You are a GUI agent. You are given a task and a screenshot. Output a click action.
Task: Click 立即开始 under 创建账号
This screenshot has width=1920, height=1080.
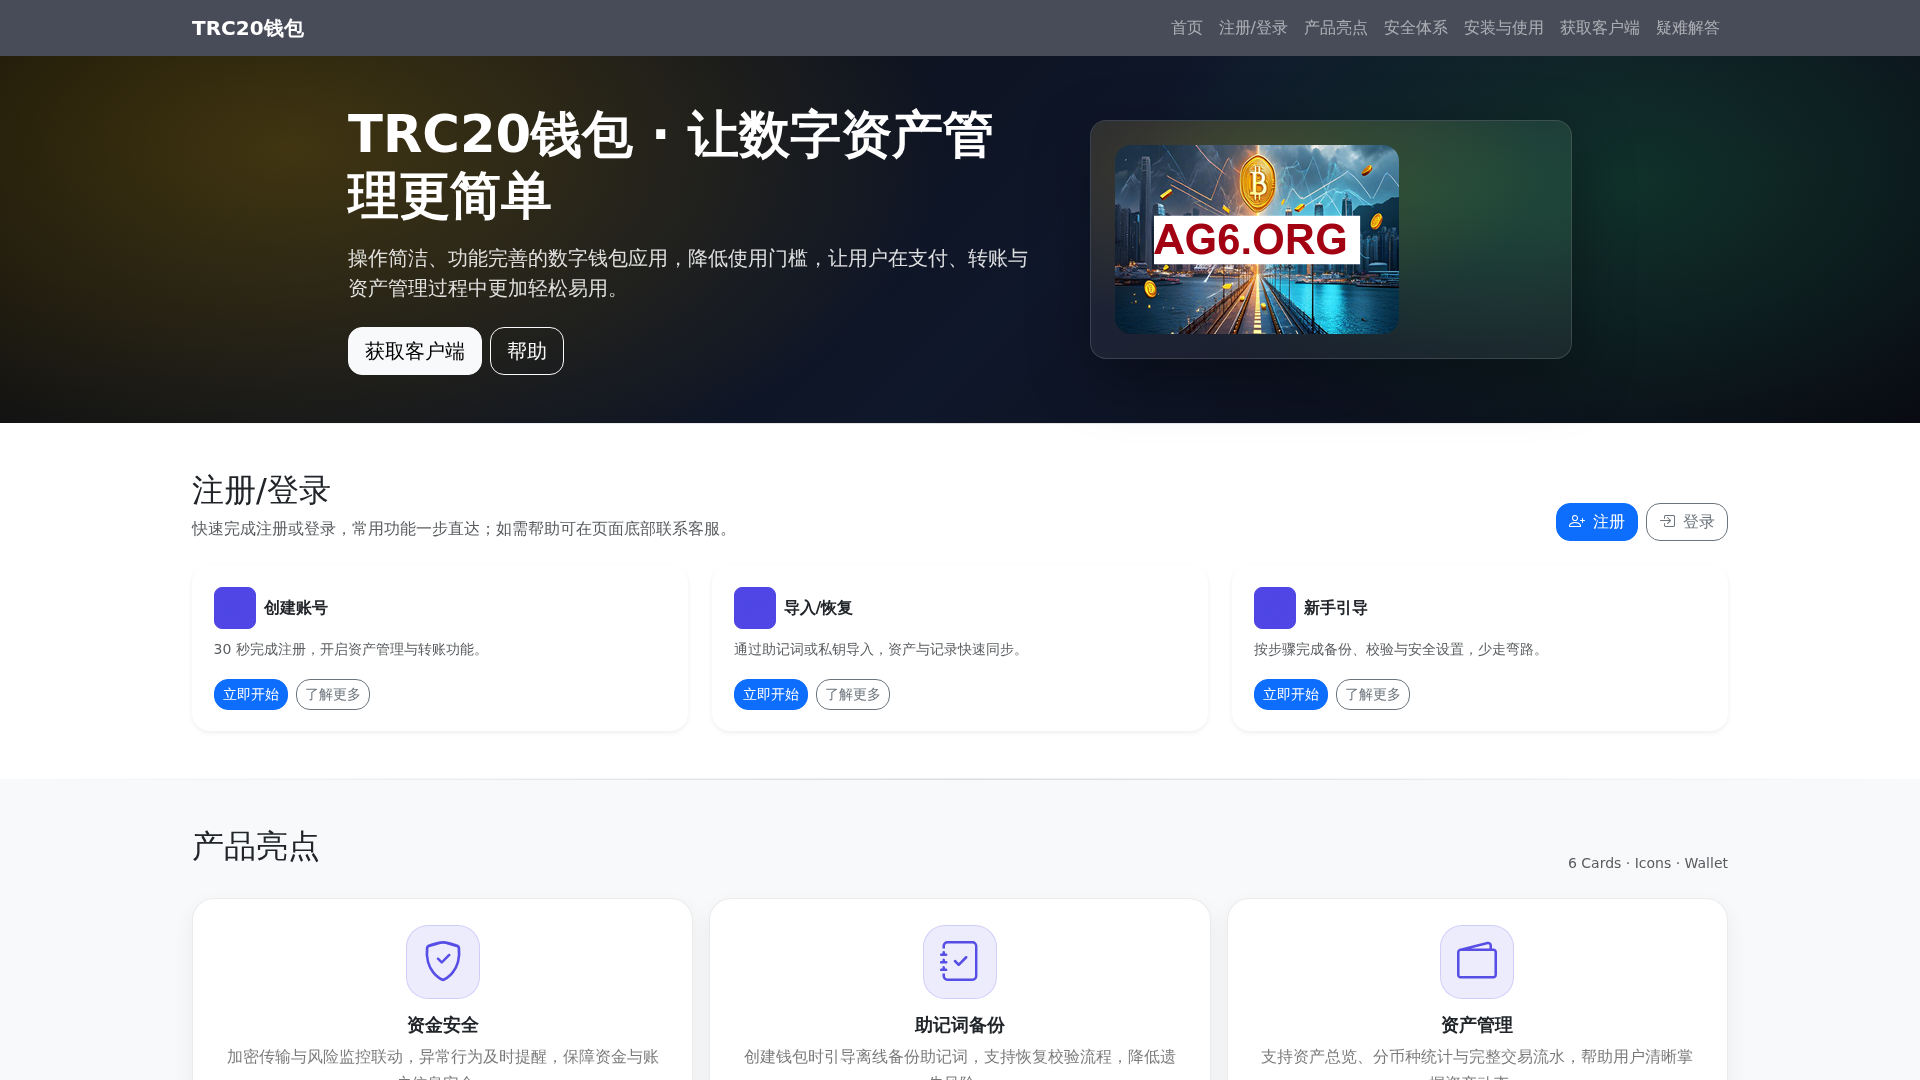pos(251,695)
